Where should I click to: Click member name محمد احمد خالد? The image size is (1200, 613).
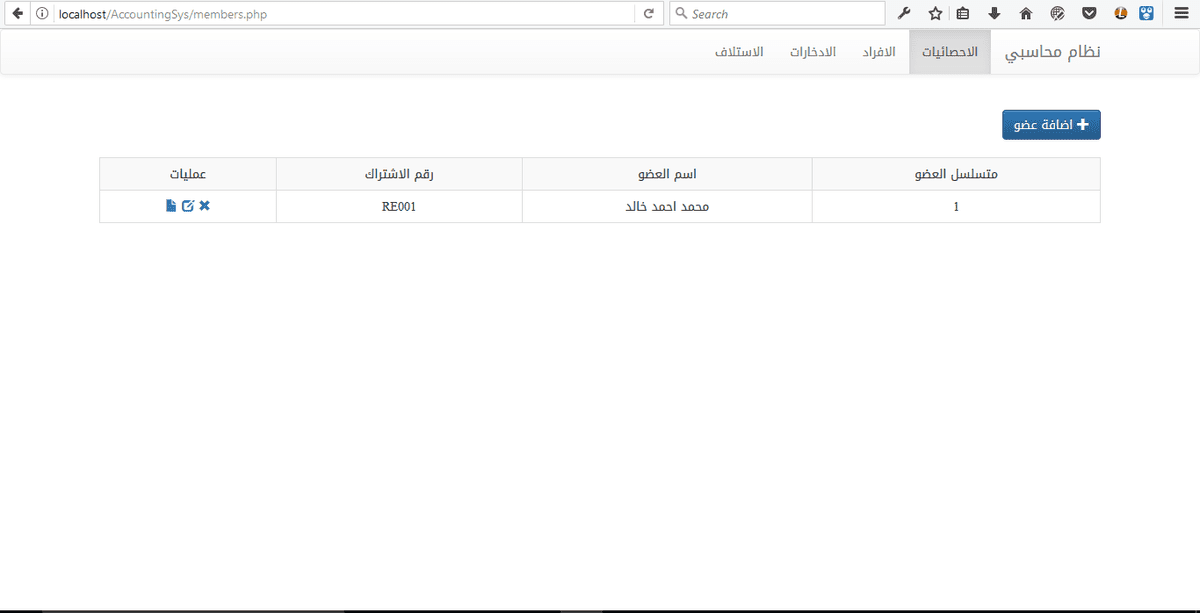667,206
